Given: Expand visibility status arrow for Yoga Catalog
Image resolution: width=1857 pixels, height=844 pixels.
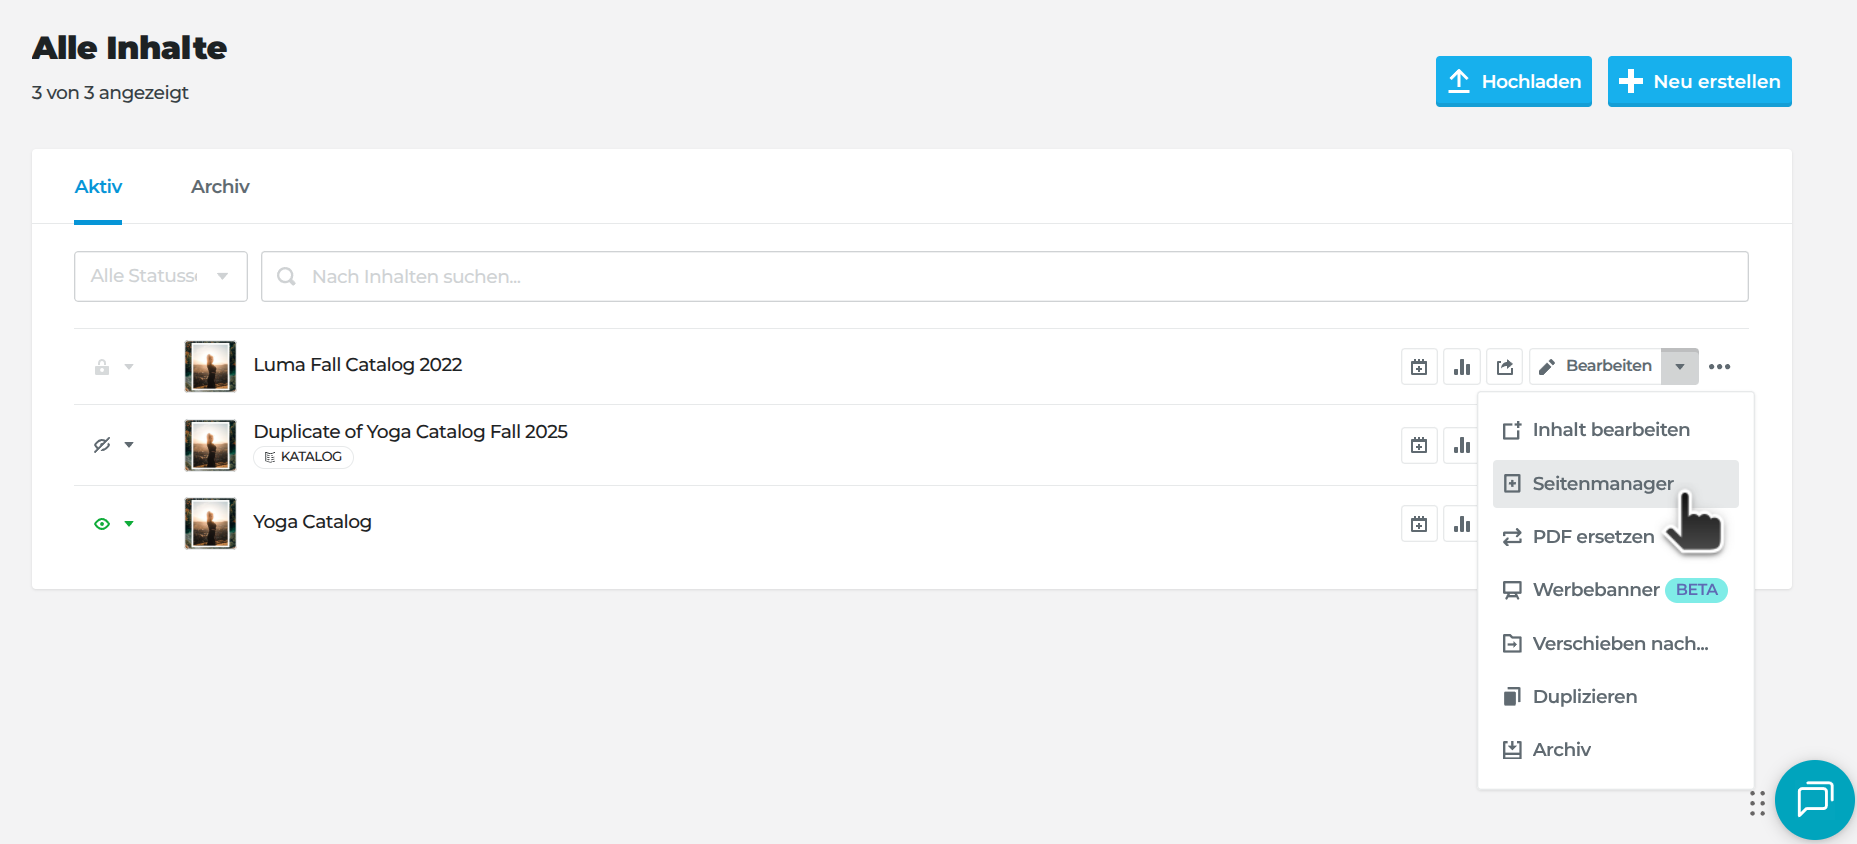Looking at the screenshot, I should click(x=129, y=524).
